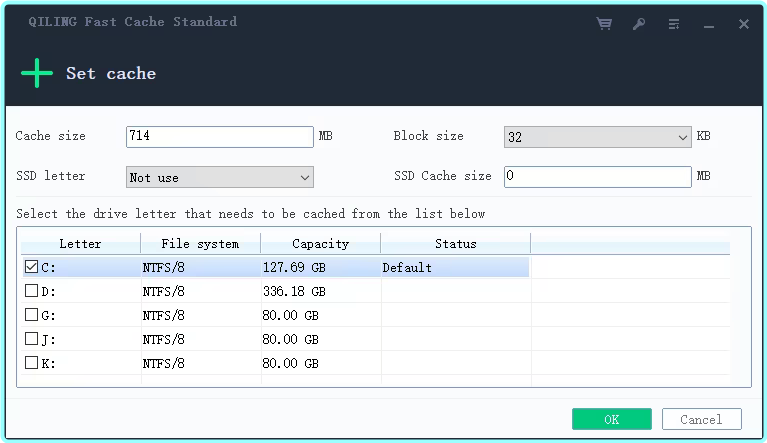The image size is (767, 443).
Task: Click the key registration icon
Action: (x=639, y=23)
